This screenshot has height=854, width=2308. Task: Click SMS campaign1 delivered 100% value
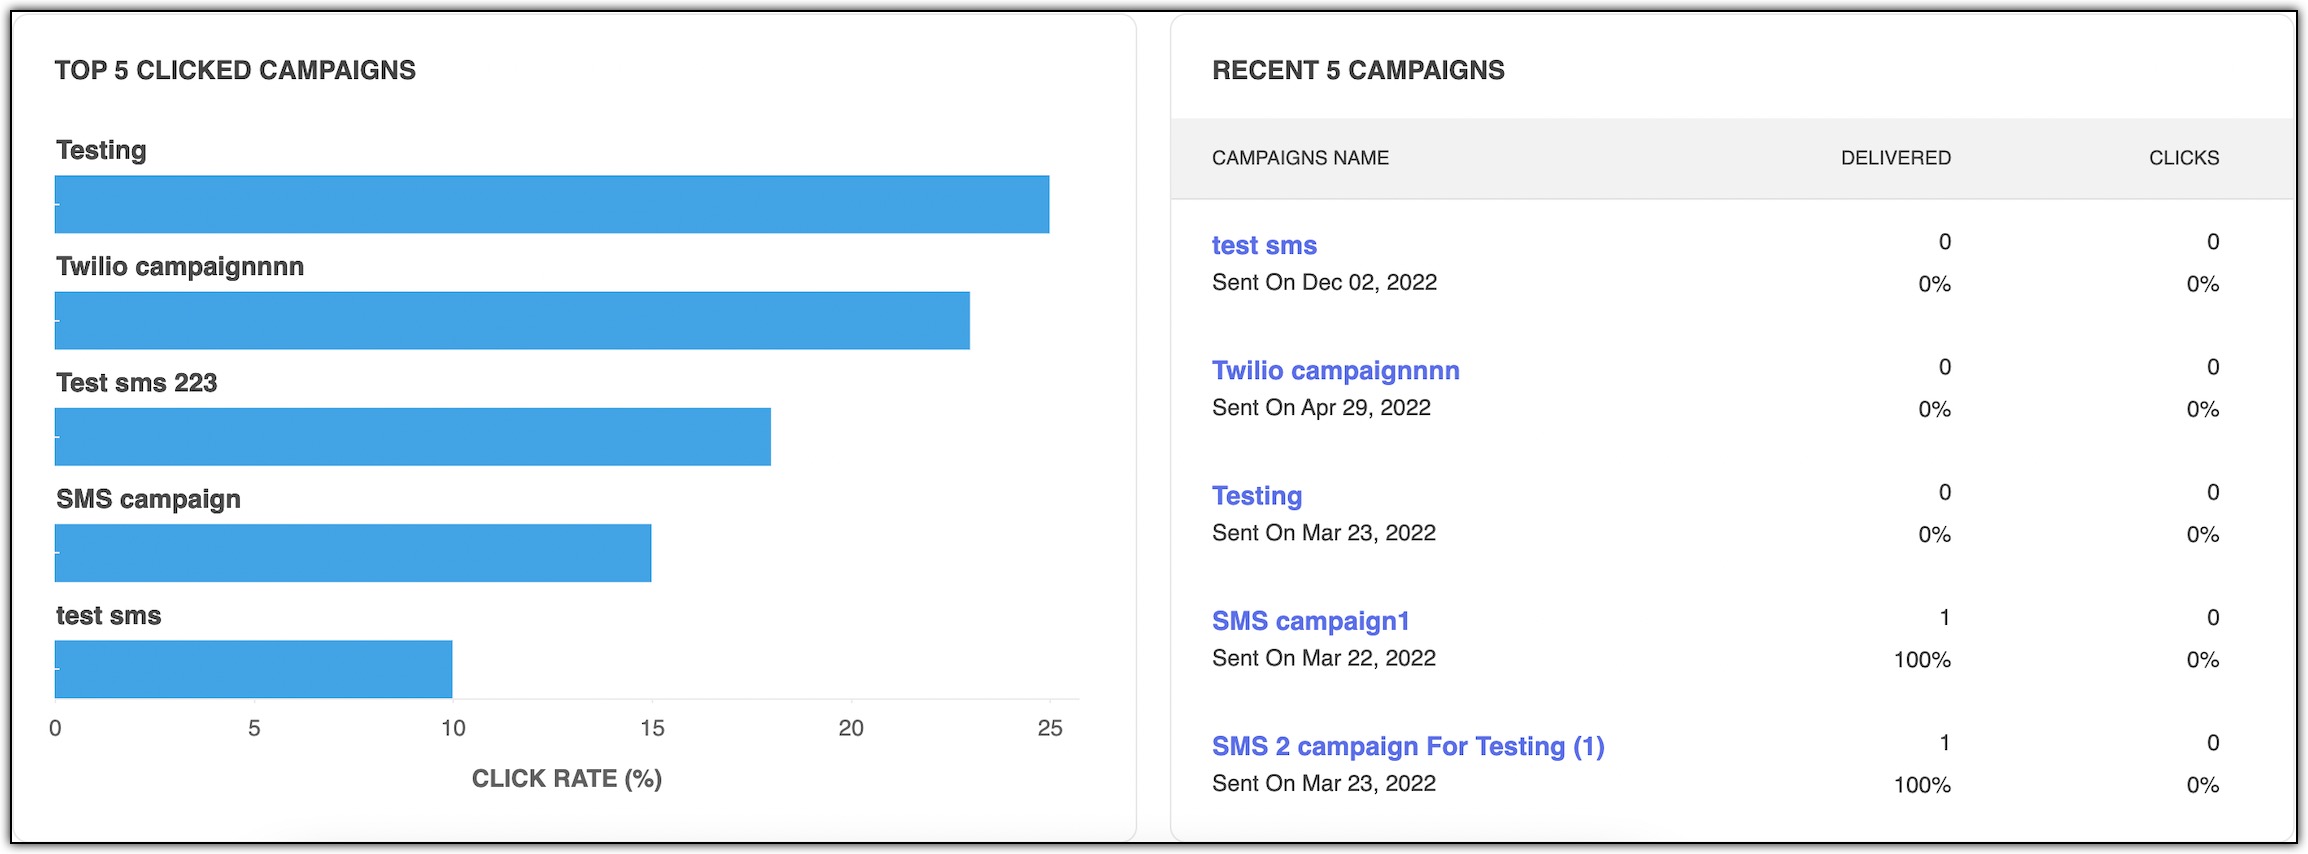(x=1921, y=660)
